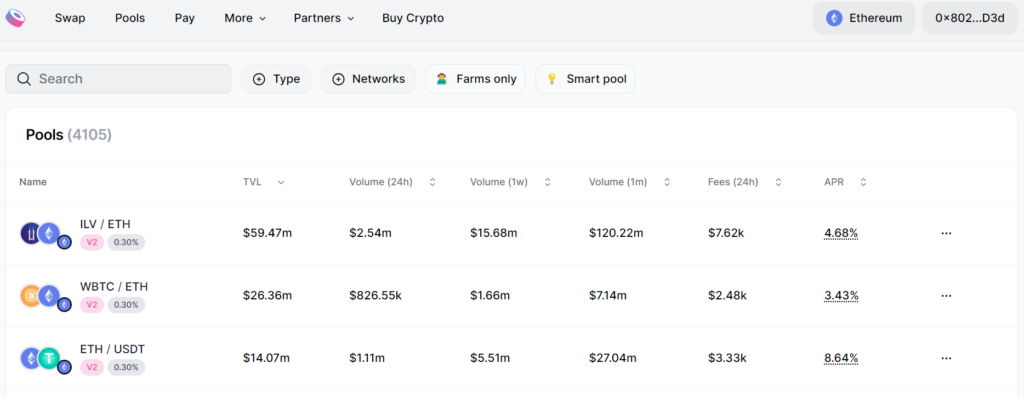Open the three-dot menu for WBTC / ETH
This screenshot has width=1024, height=397.
point(946,296)
